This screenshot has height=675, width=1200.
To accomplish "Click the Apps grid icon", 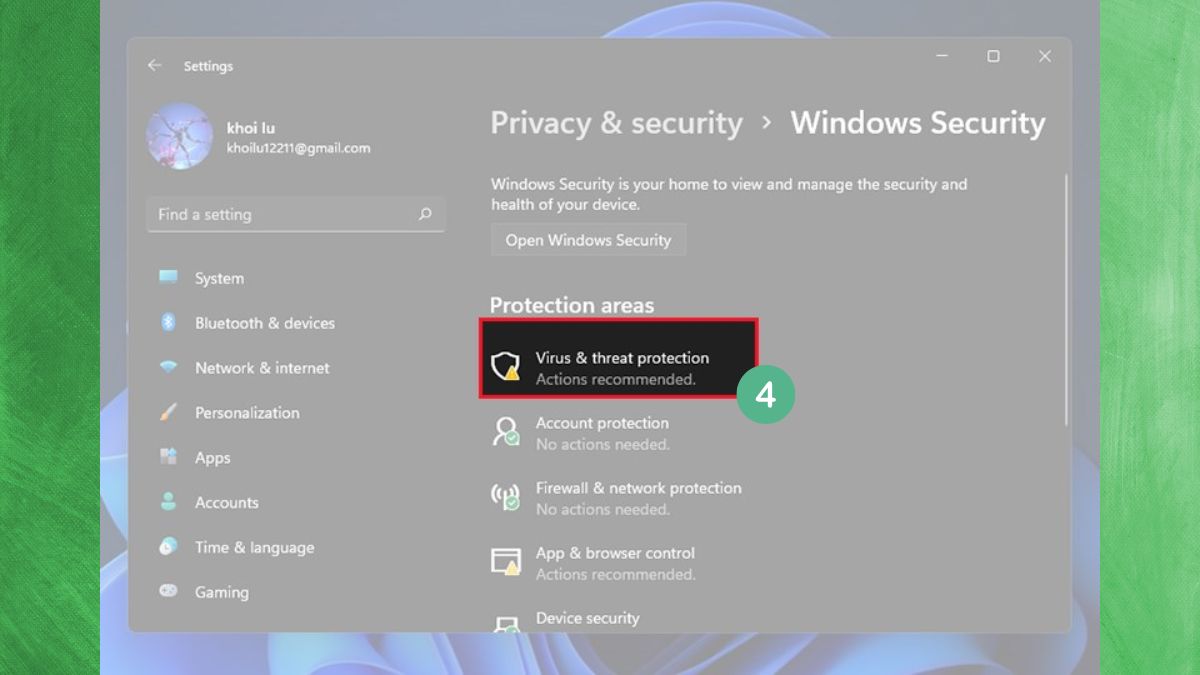I will (168, 457).
